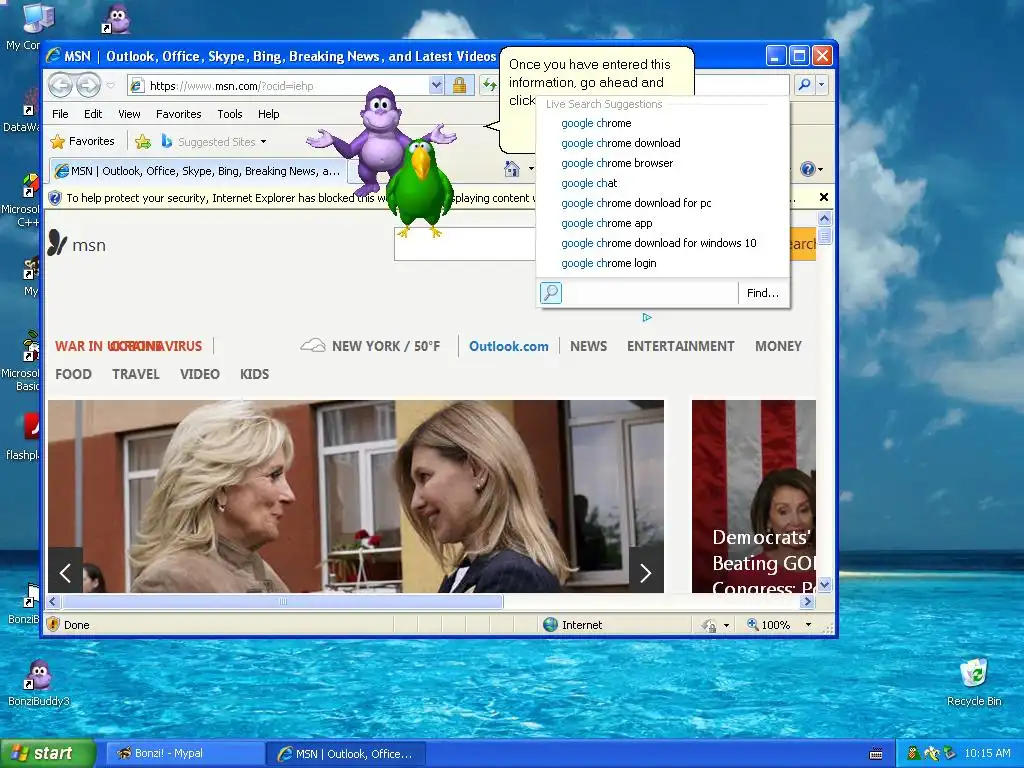This screenshot has width=1024, height=768.
Task: Click the horizontal scrollbar thumb
Action: 282,601
